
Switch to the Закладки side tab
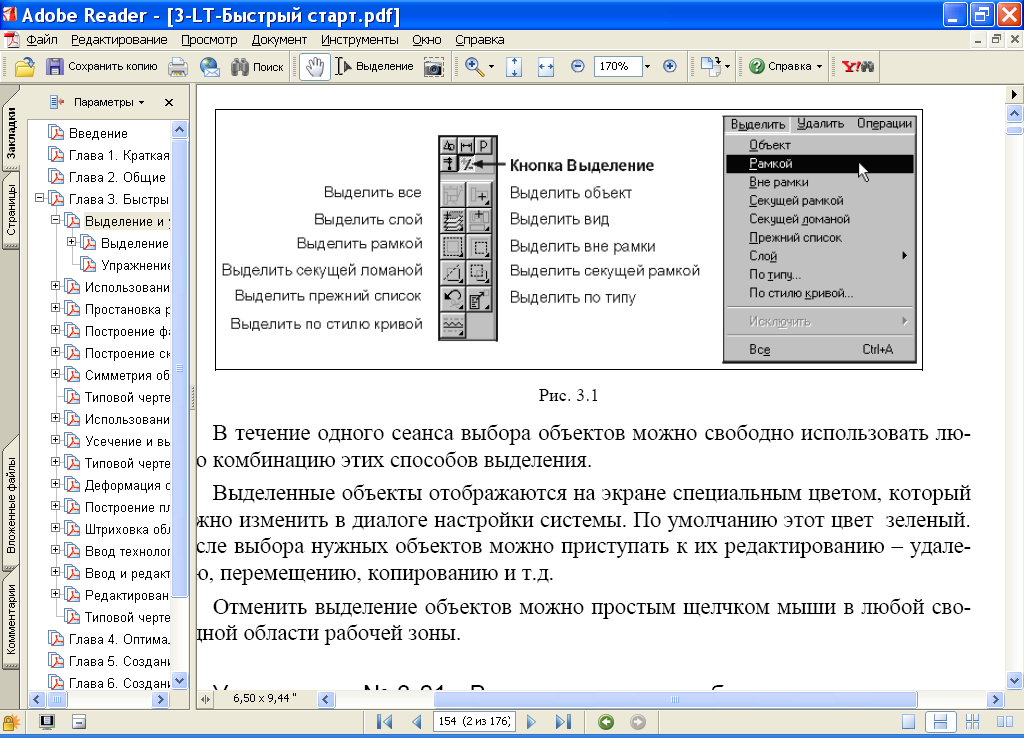11,133
